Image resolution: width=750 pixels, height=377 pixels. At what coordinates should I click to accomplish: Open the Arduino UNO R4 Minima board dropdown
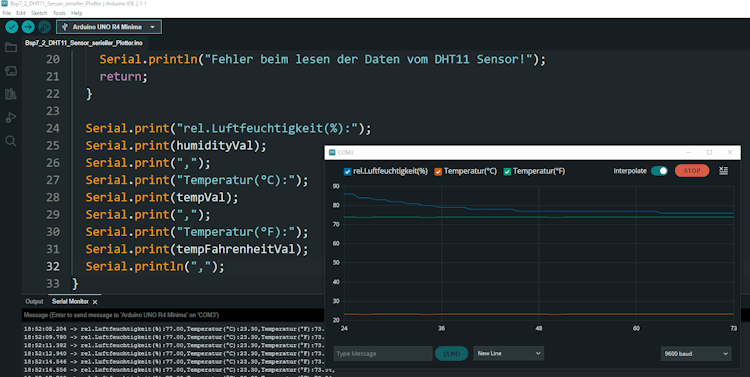(x=109, y=27)
